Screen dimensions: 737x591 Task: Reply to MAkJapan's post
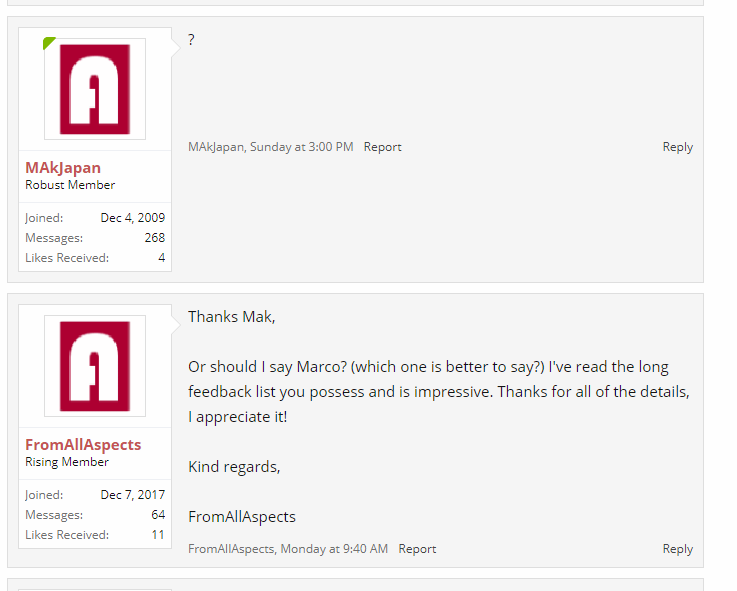pyautogui.click(x=678, y=147)
